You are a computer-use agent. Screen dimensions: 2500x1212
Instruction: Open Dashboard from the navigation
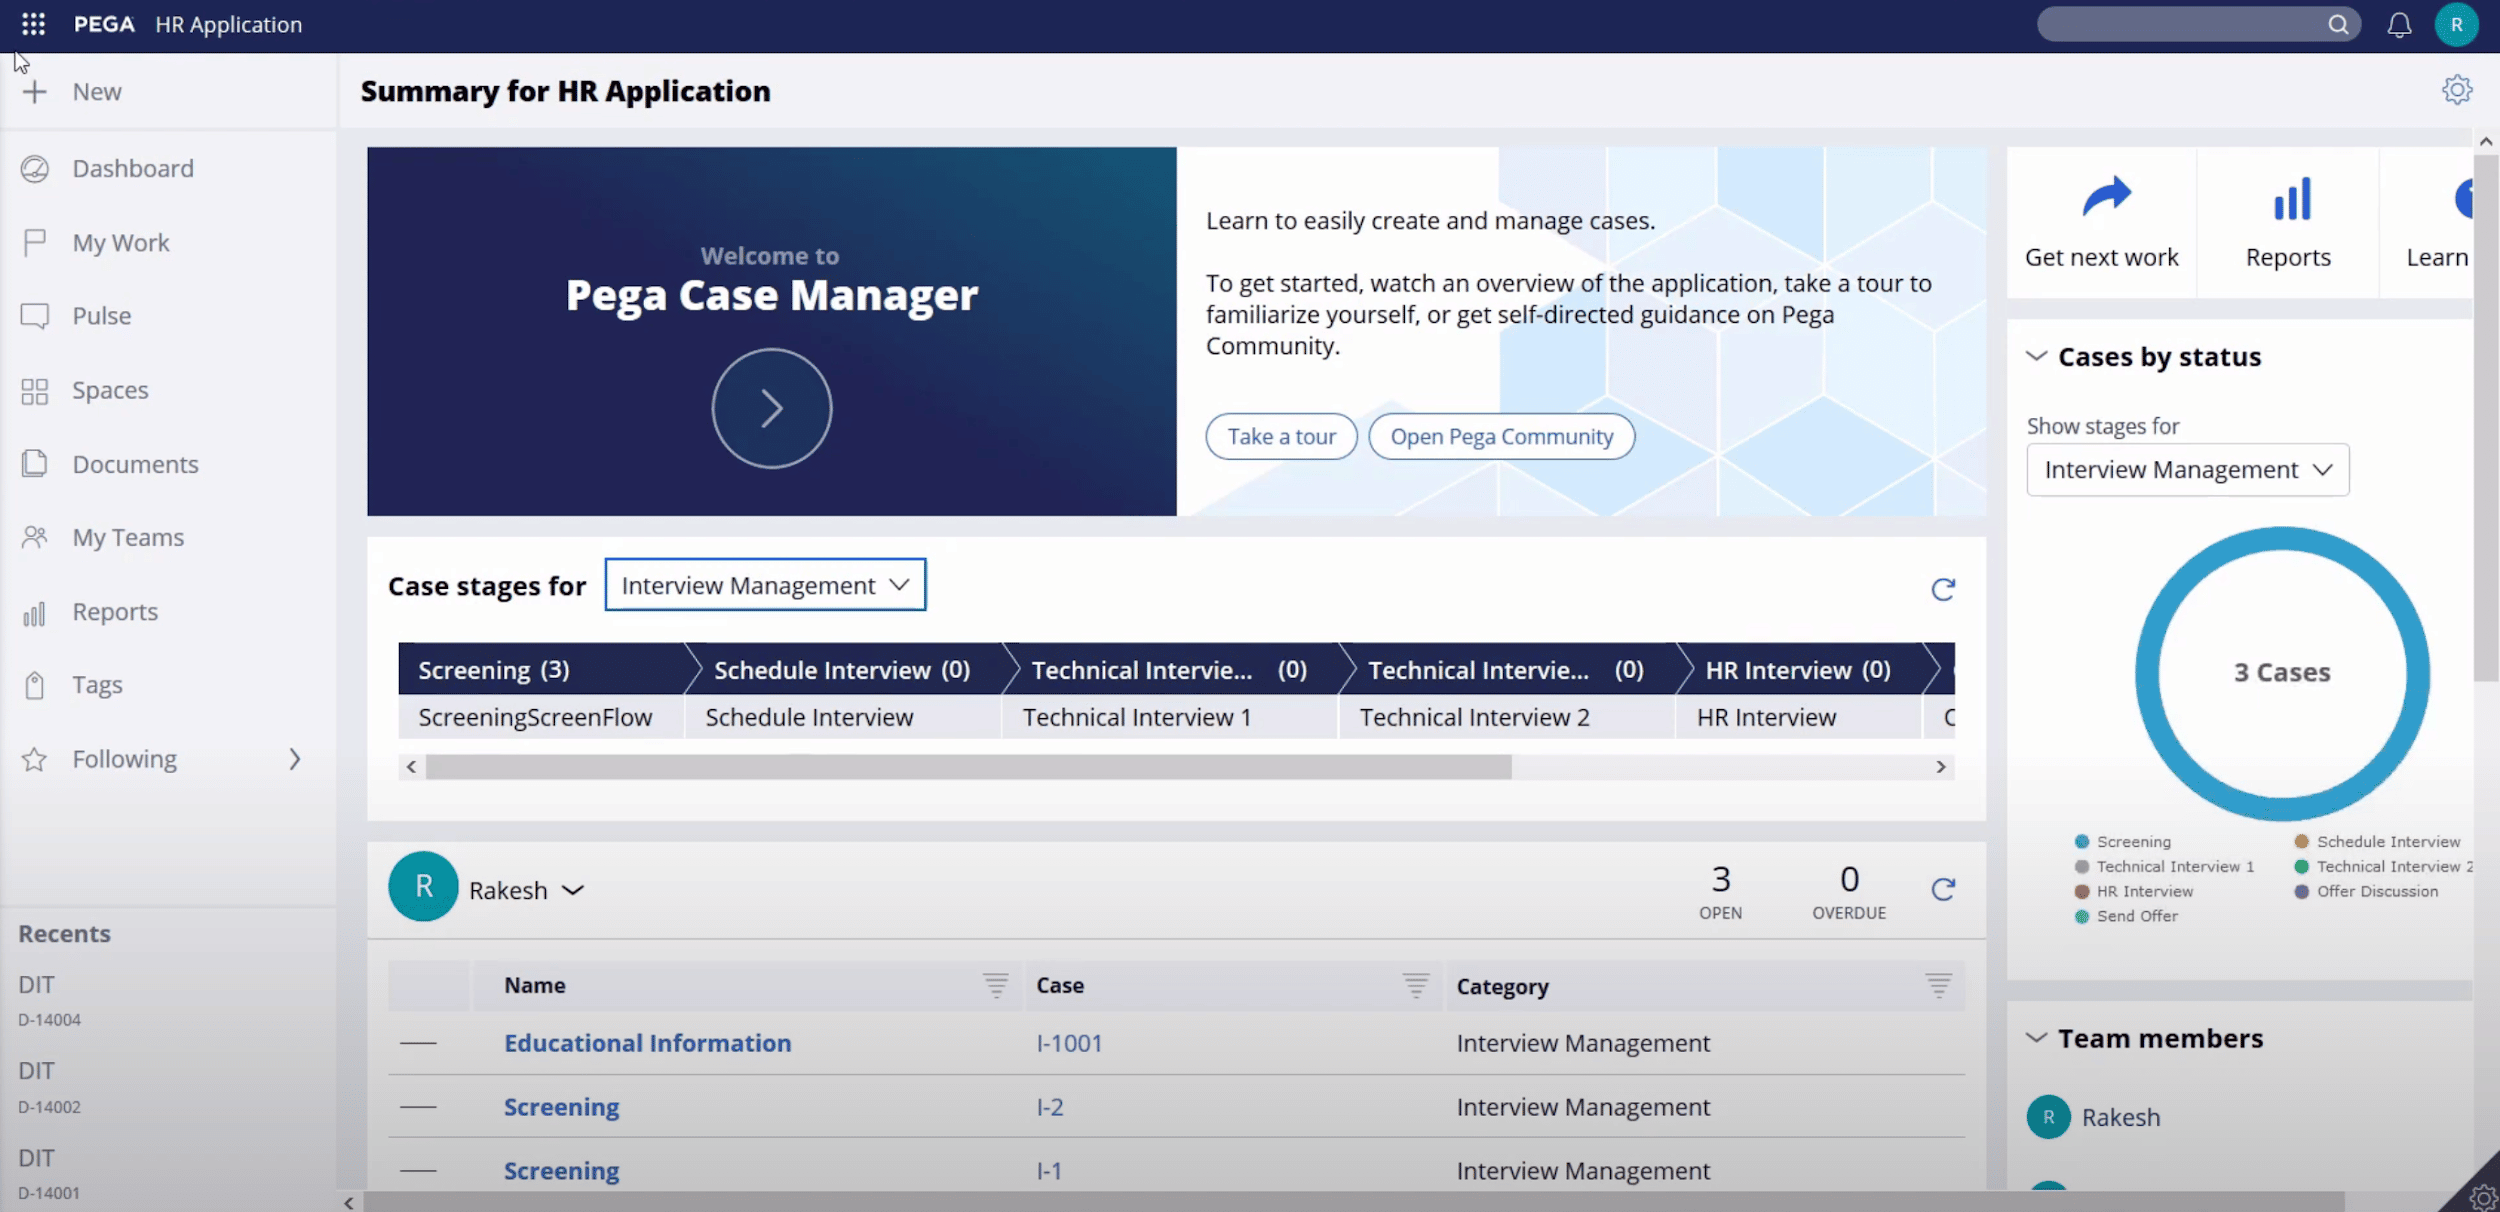click(x=133, y=169)
